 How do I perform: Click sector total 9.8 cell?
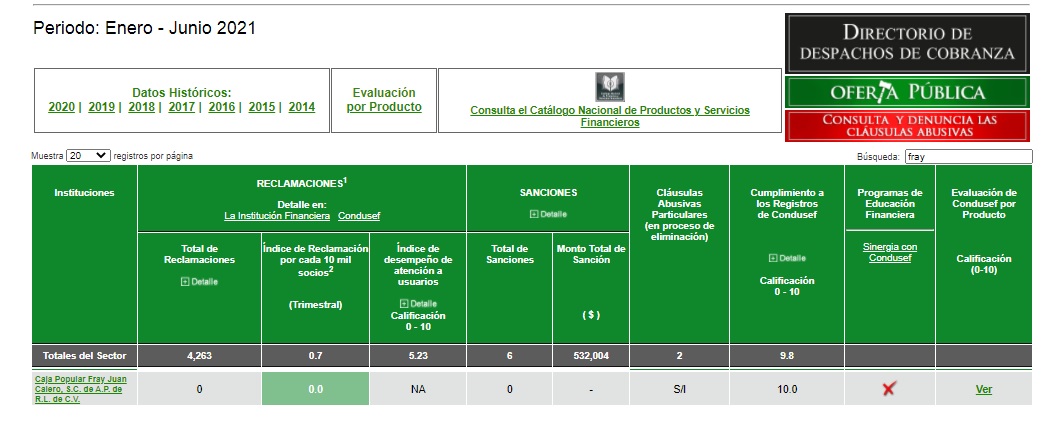point(787,355)
